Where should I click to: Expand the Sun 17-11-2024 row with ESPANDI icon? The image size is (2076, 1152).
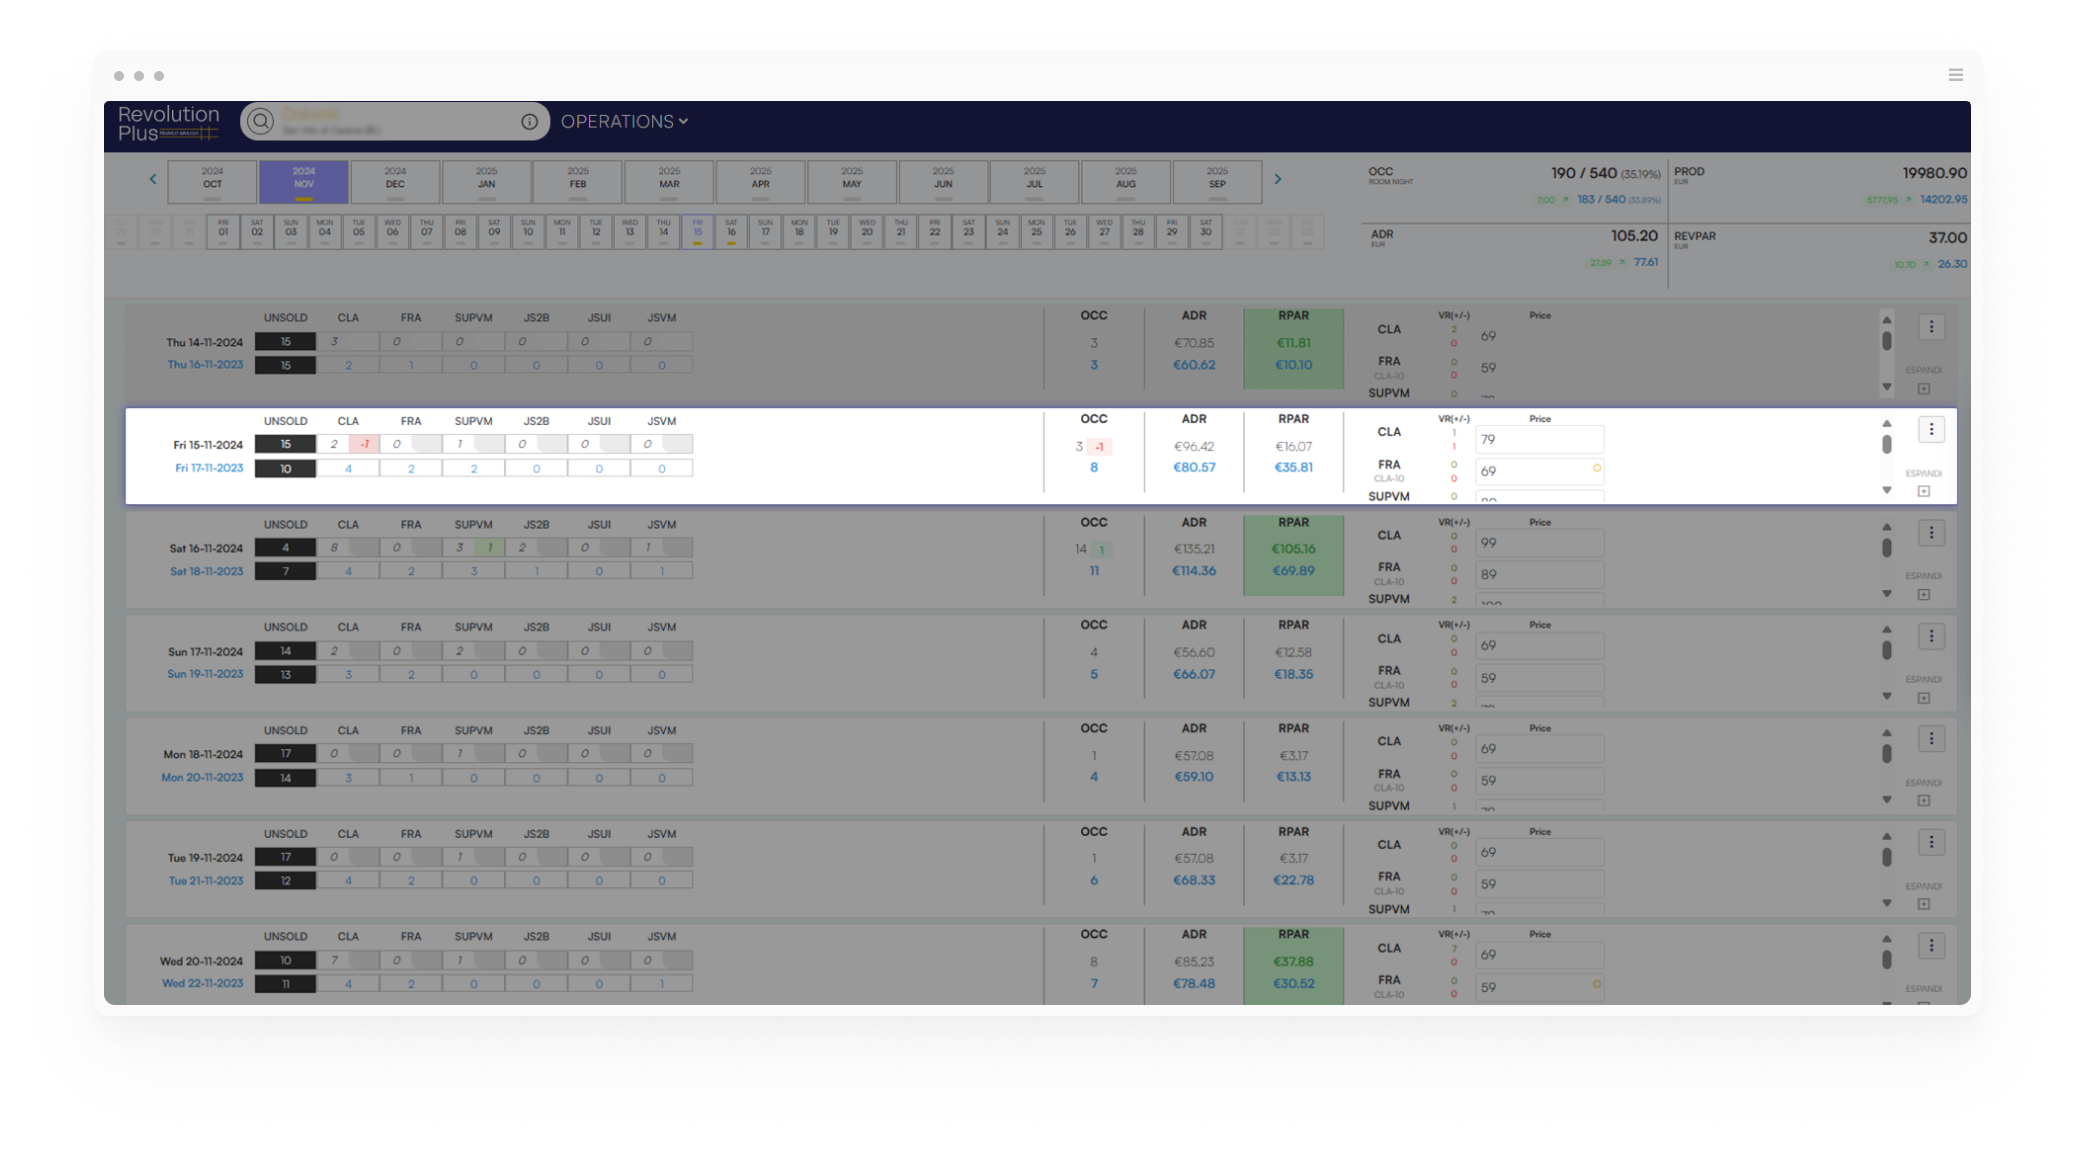pos(1923,698)
